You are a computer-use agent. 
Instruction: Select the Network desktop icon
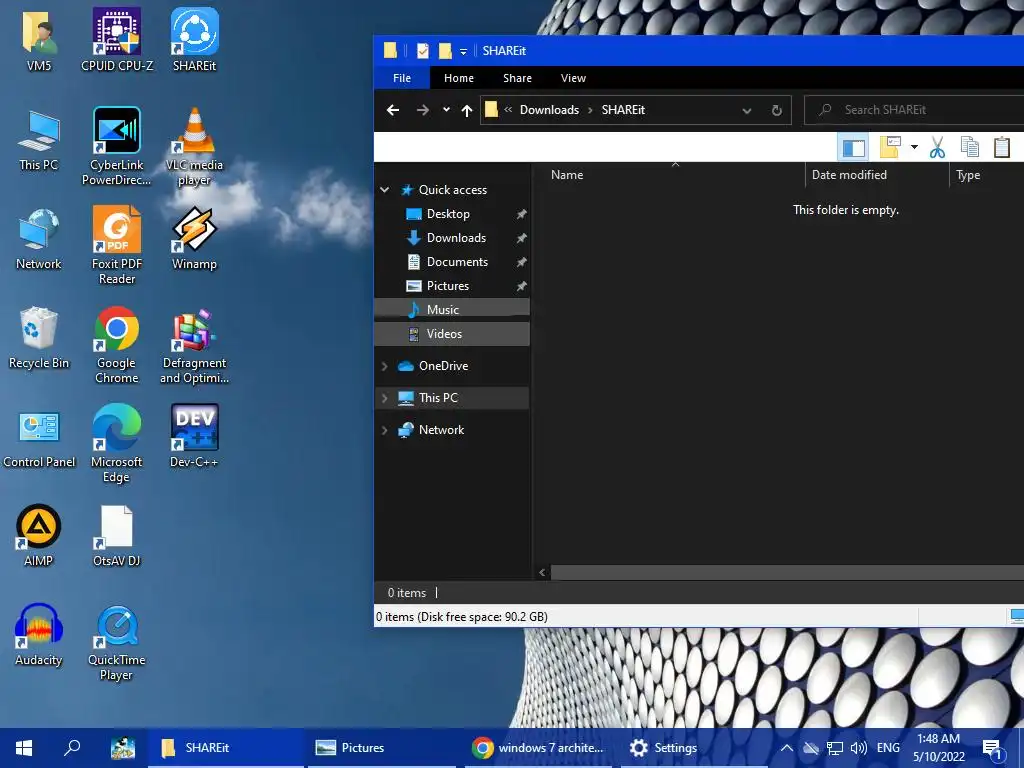[x=39, y=239]
